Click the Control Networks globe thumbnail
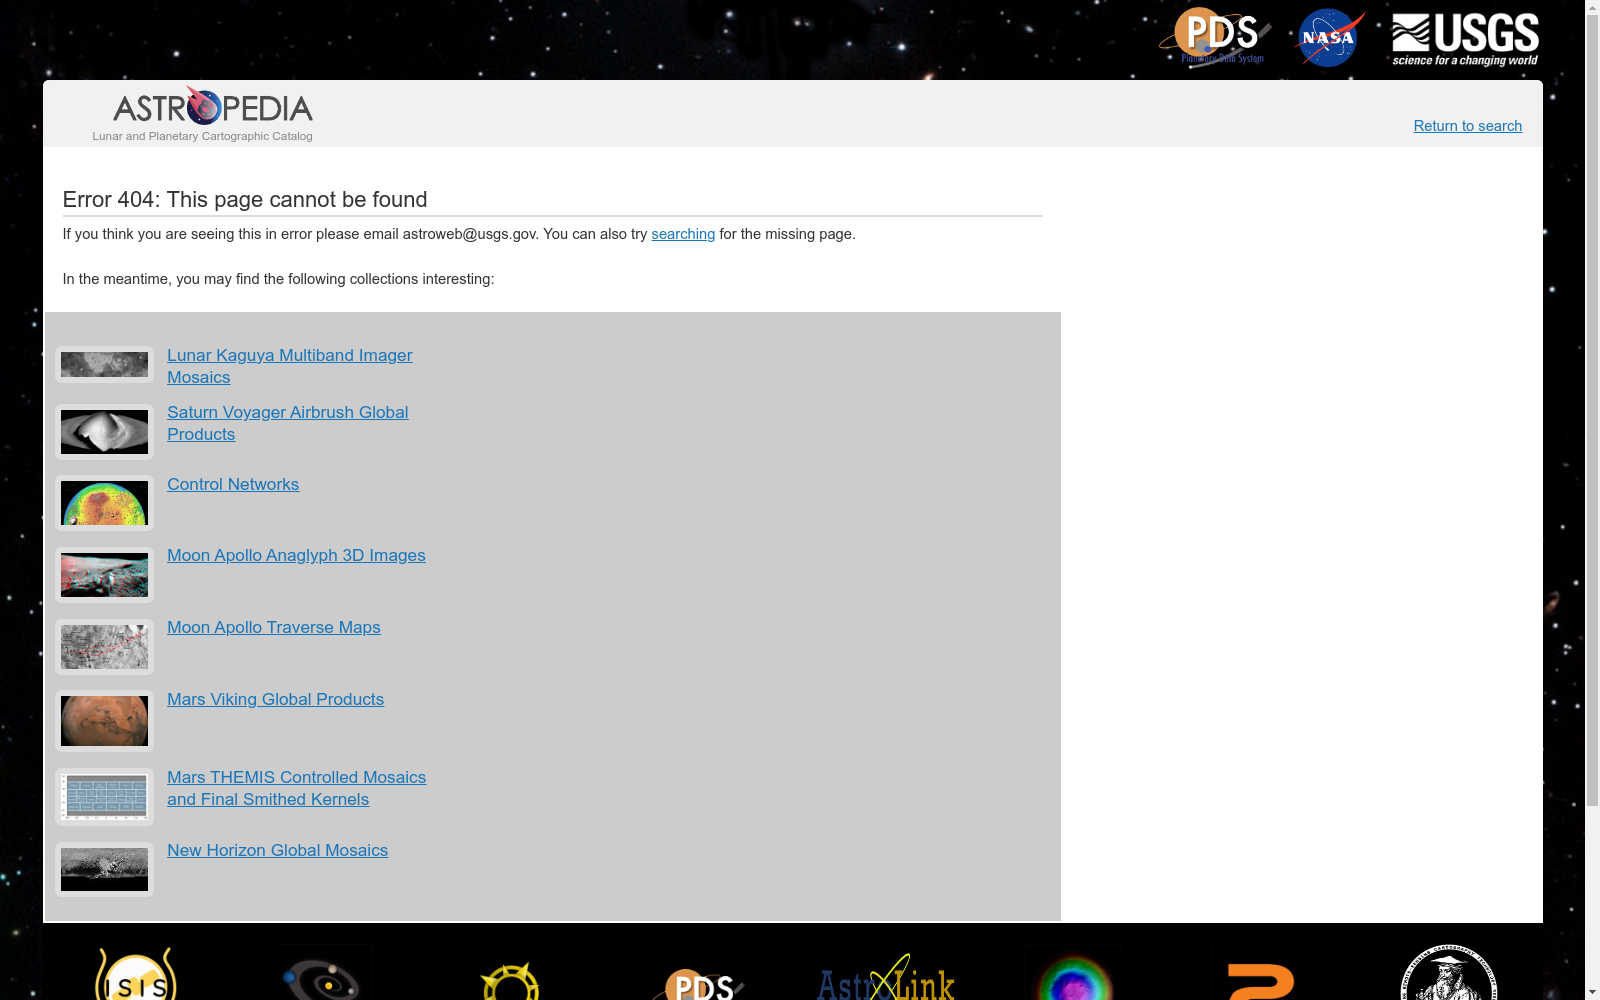This screenshot has height=1000, width=1600. click(104, 503)
